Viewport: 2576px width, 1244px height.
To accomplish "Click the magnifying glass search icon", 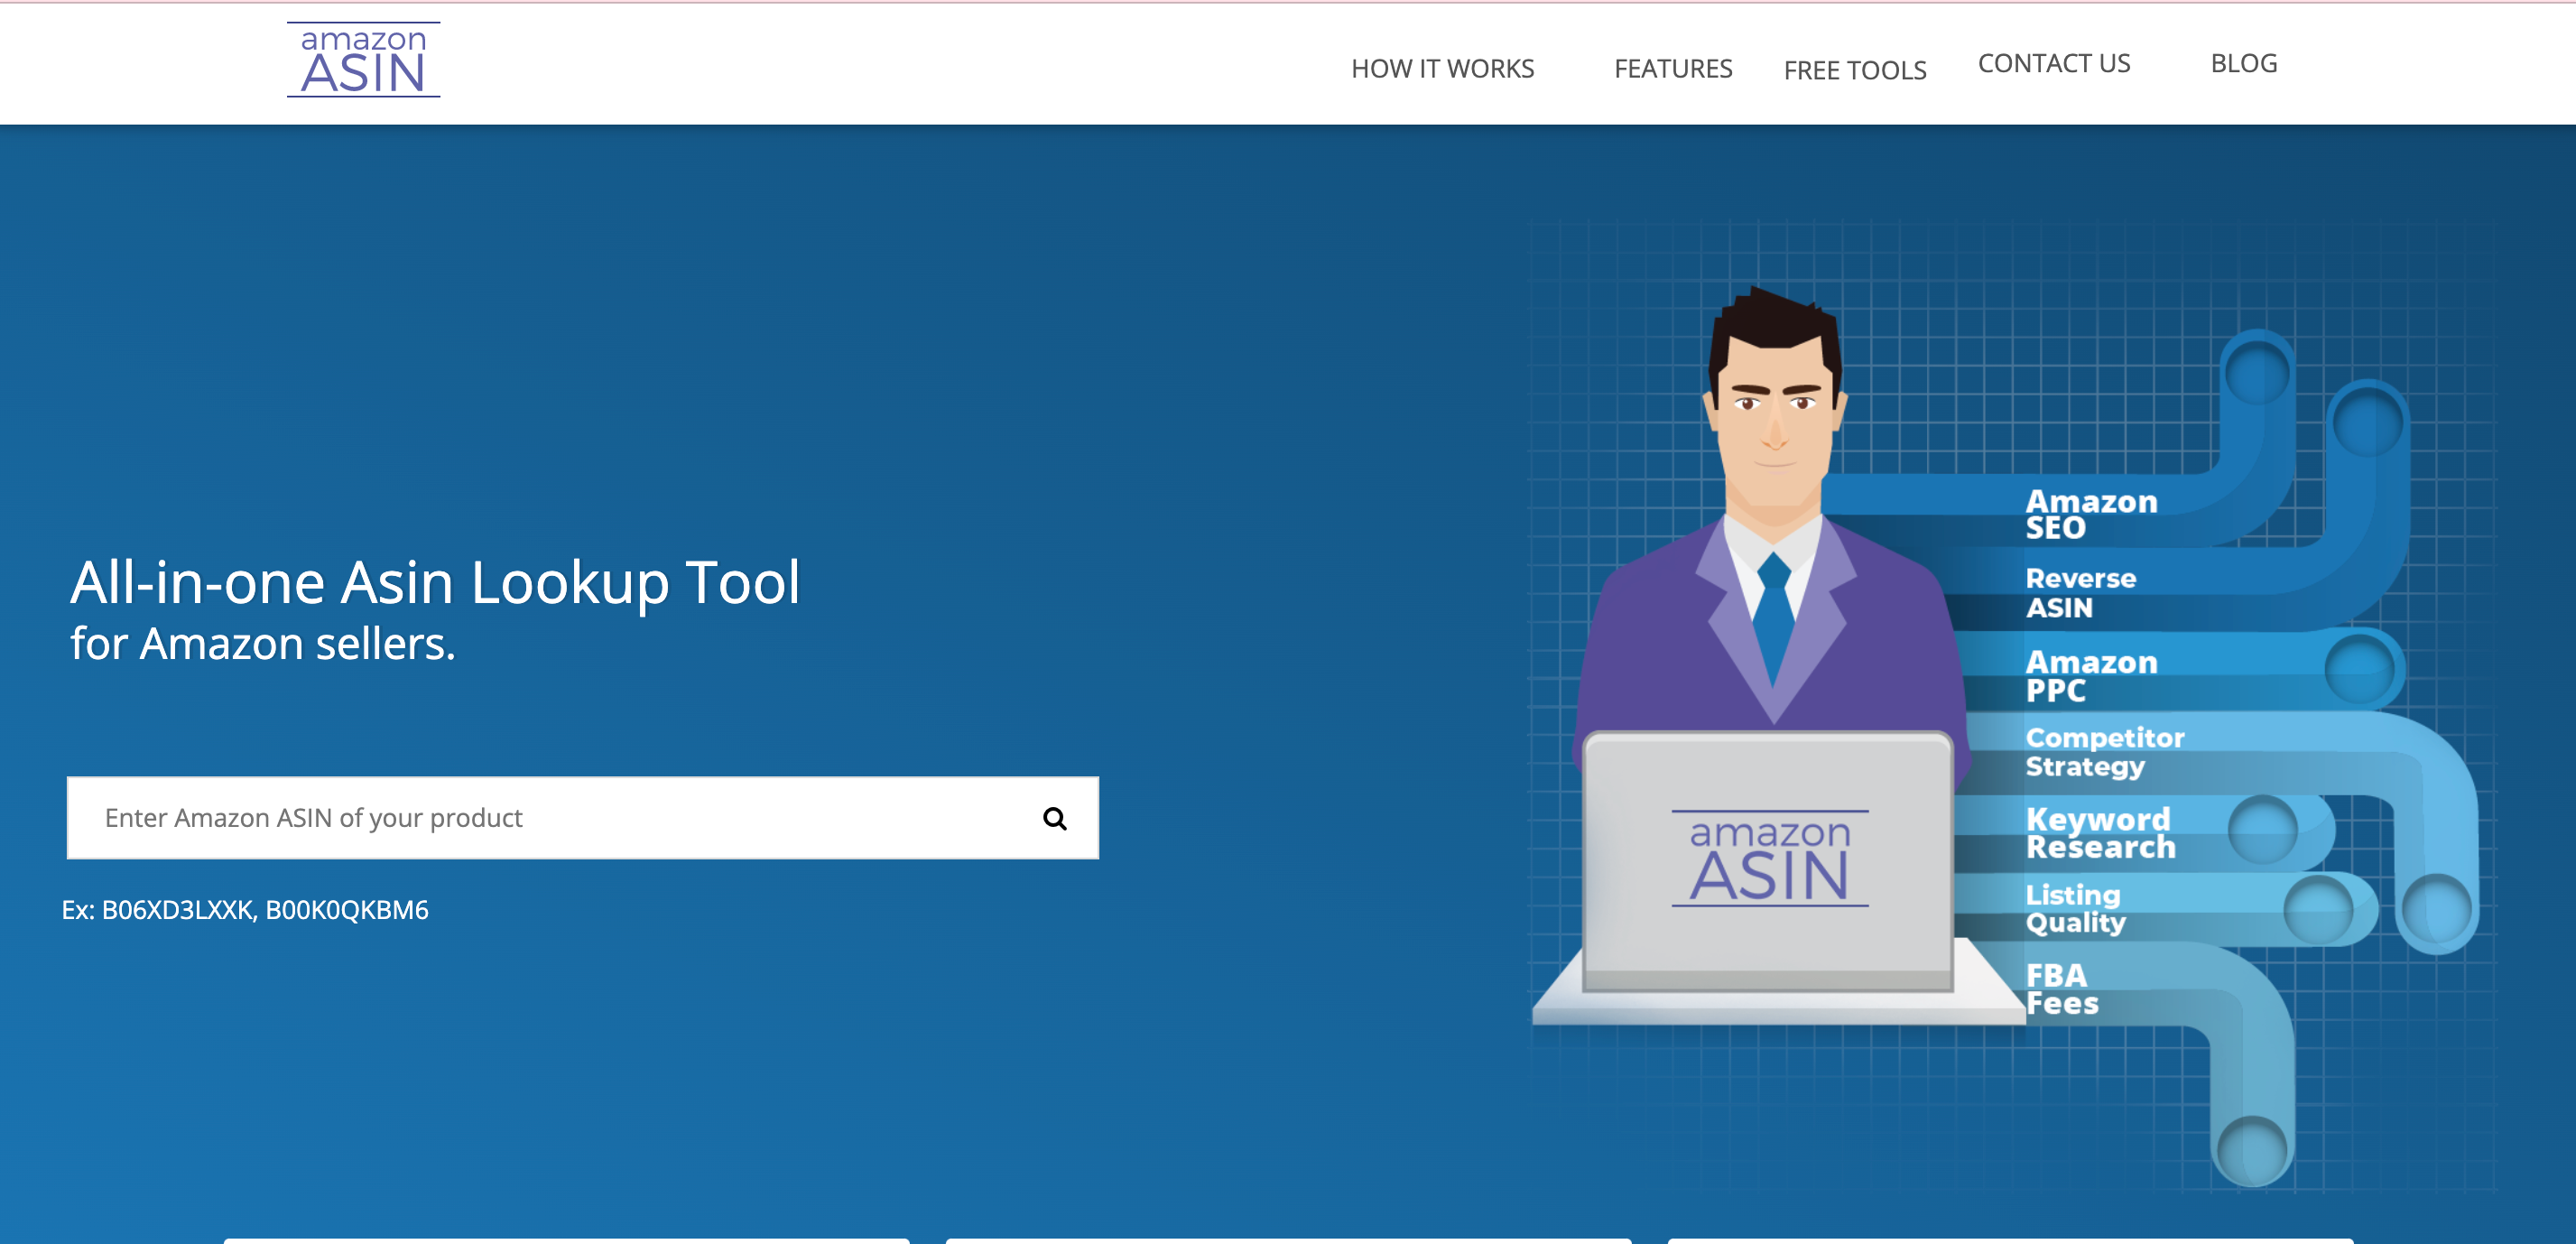I will coord(1054,819).
